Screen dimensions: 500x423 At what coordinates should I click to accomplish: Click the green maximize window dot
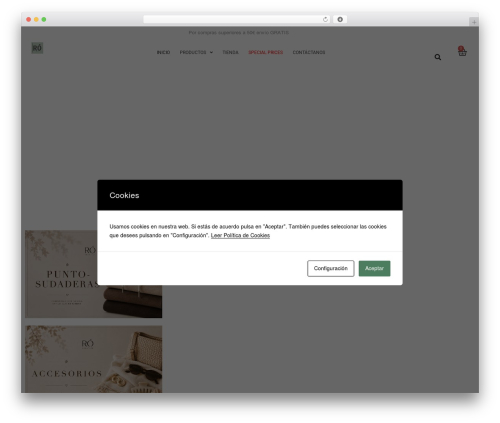point(44,19)
